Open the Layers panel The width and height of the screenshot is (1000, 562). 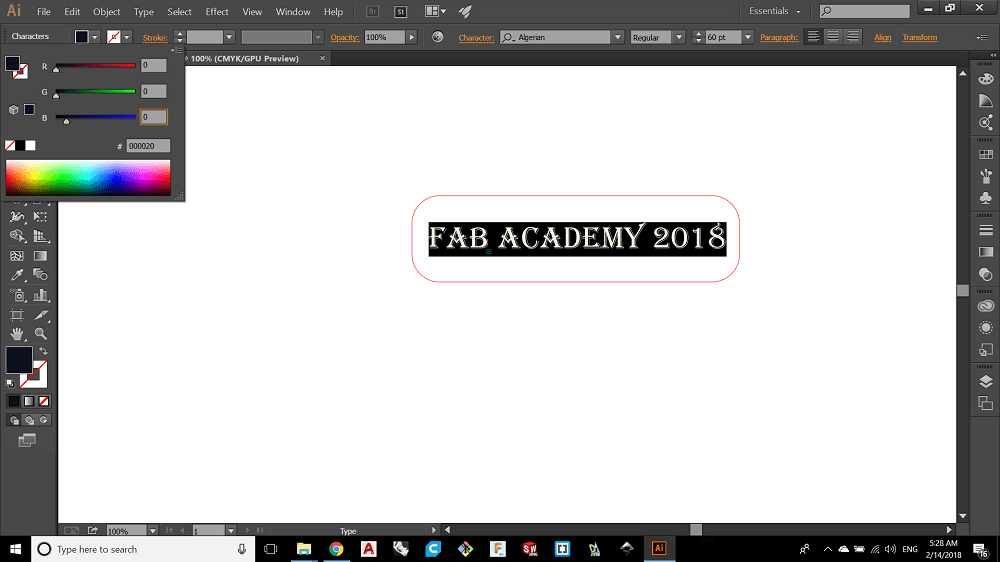pyautogui.click(x=985, y=381)
